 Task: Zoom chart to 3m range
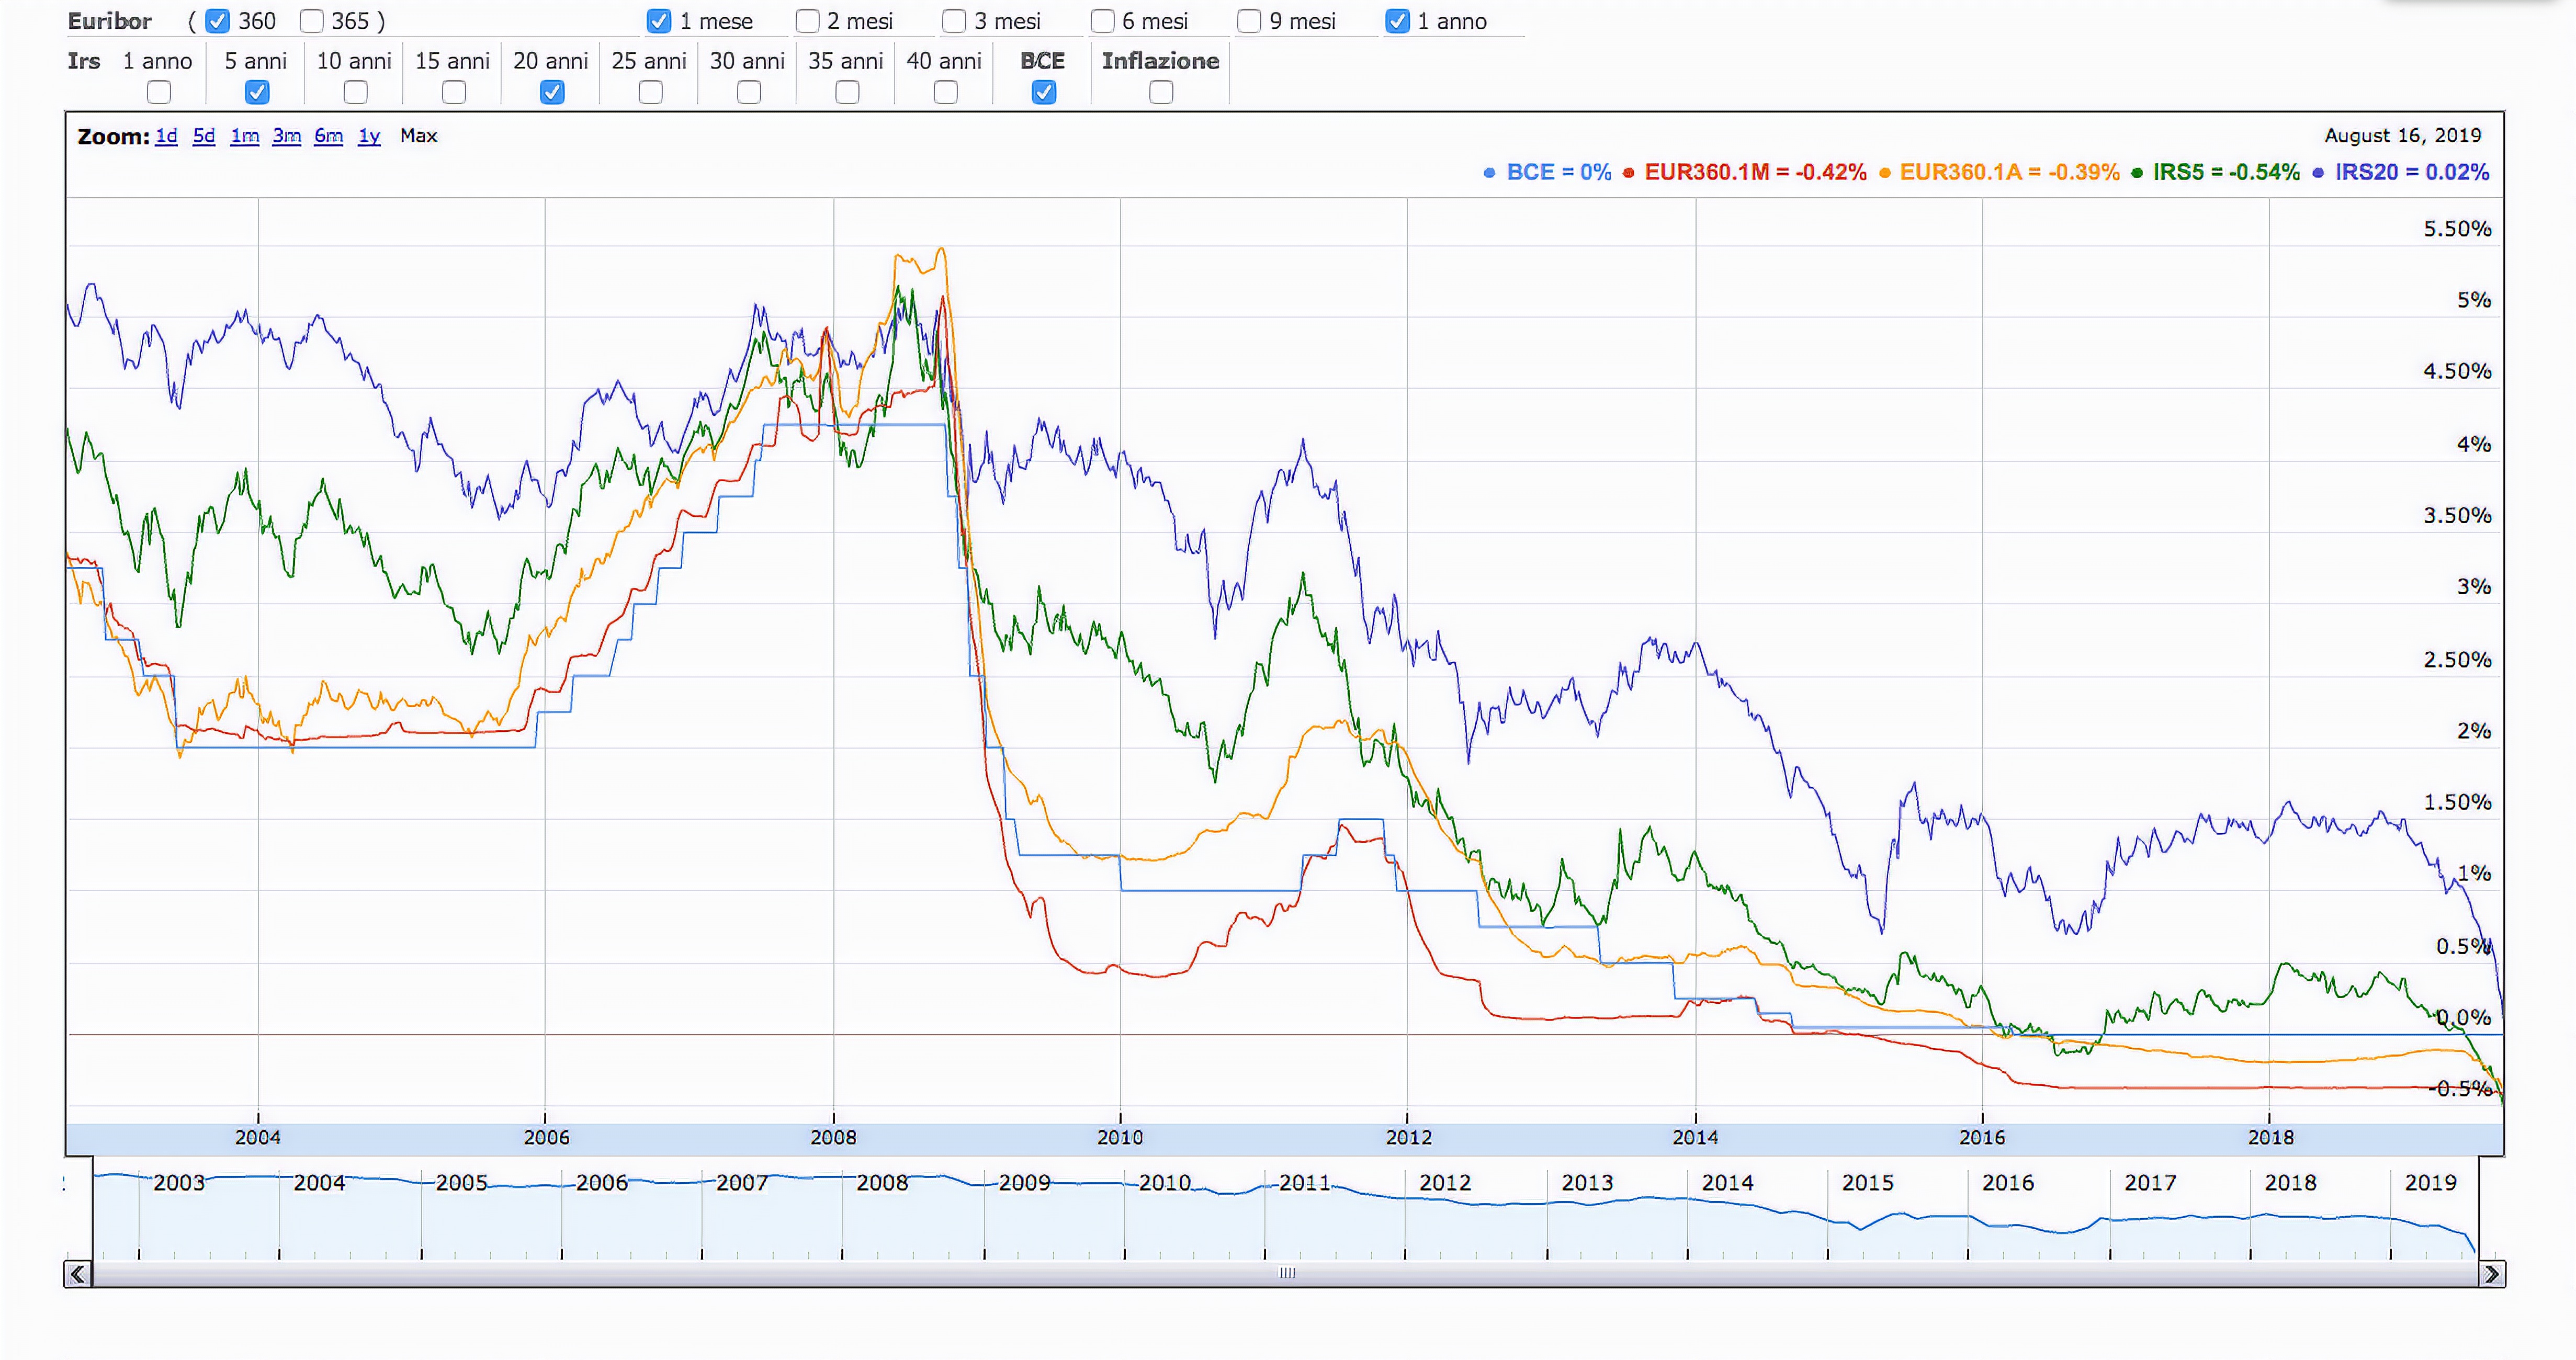click(286, 136)
